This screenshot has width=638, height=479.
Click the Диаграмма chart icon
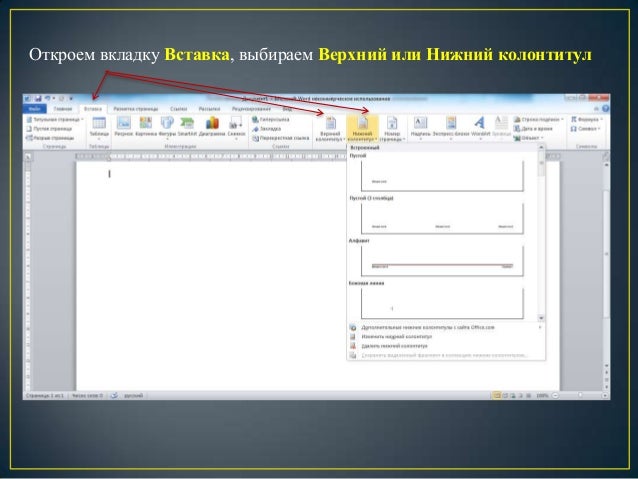(212, 126)
